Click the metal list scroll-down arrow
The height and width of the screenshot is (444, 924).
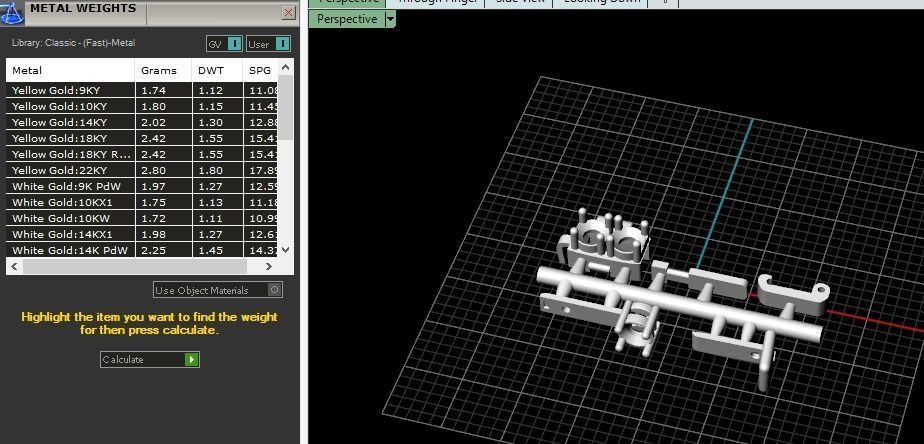click(285, 249)
